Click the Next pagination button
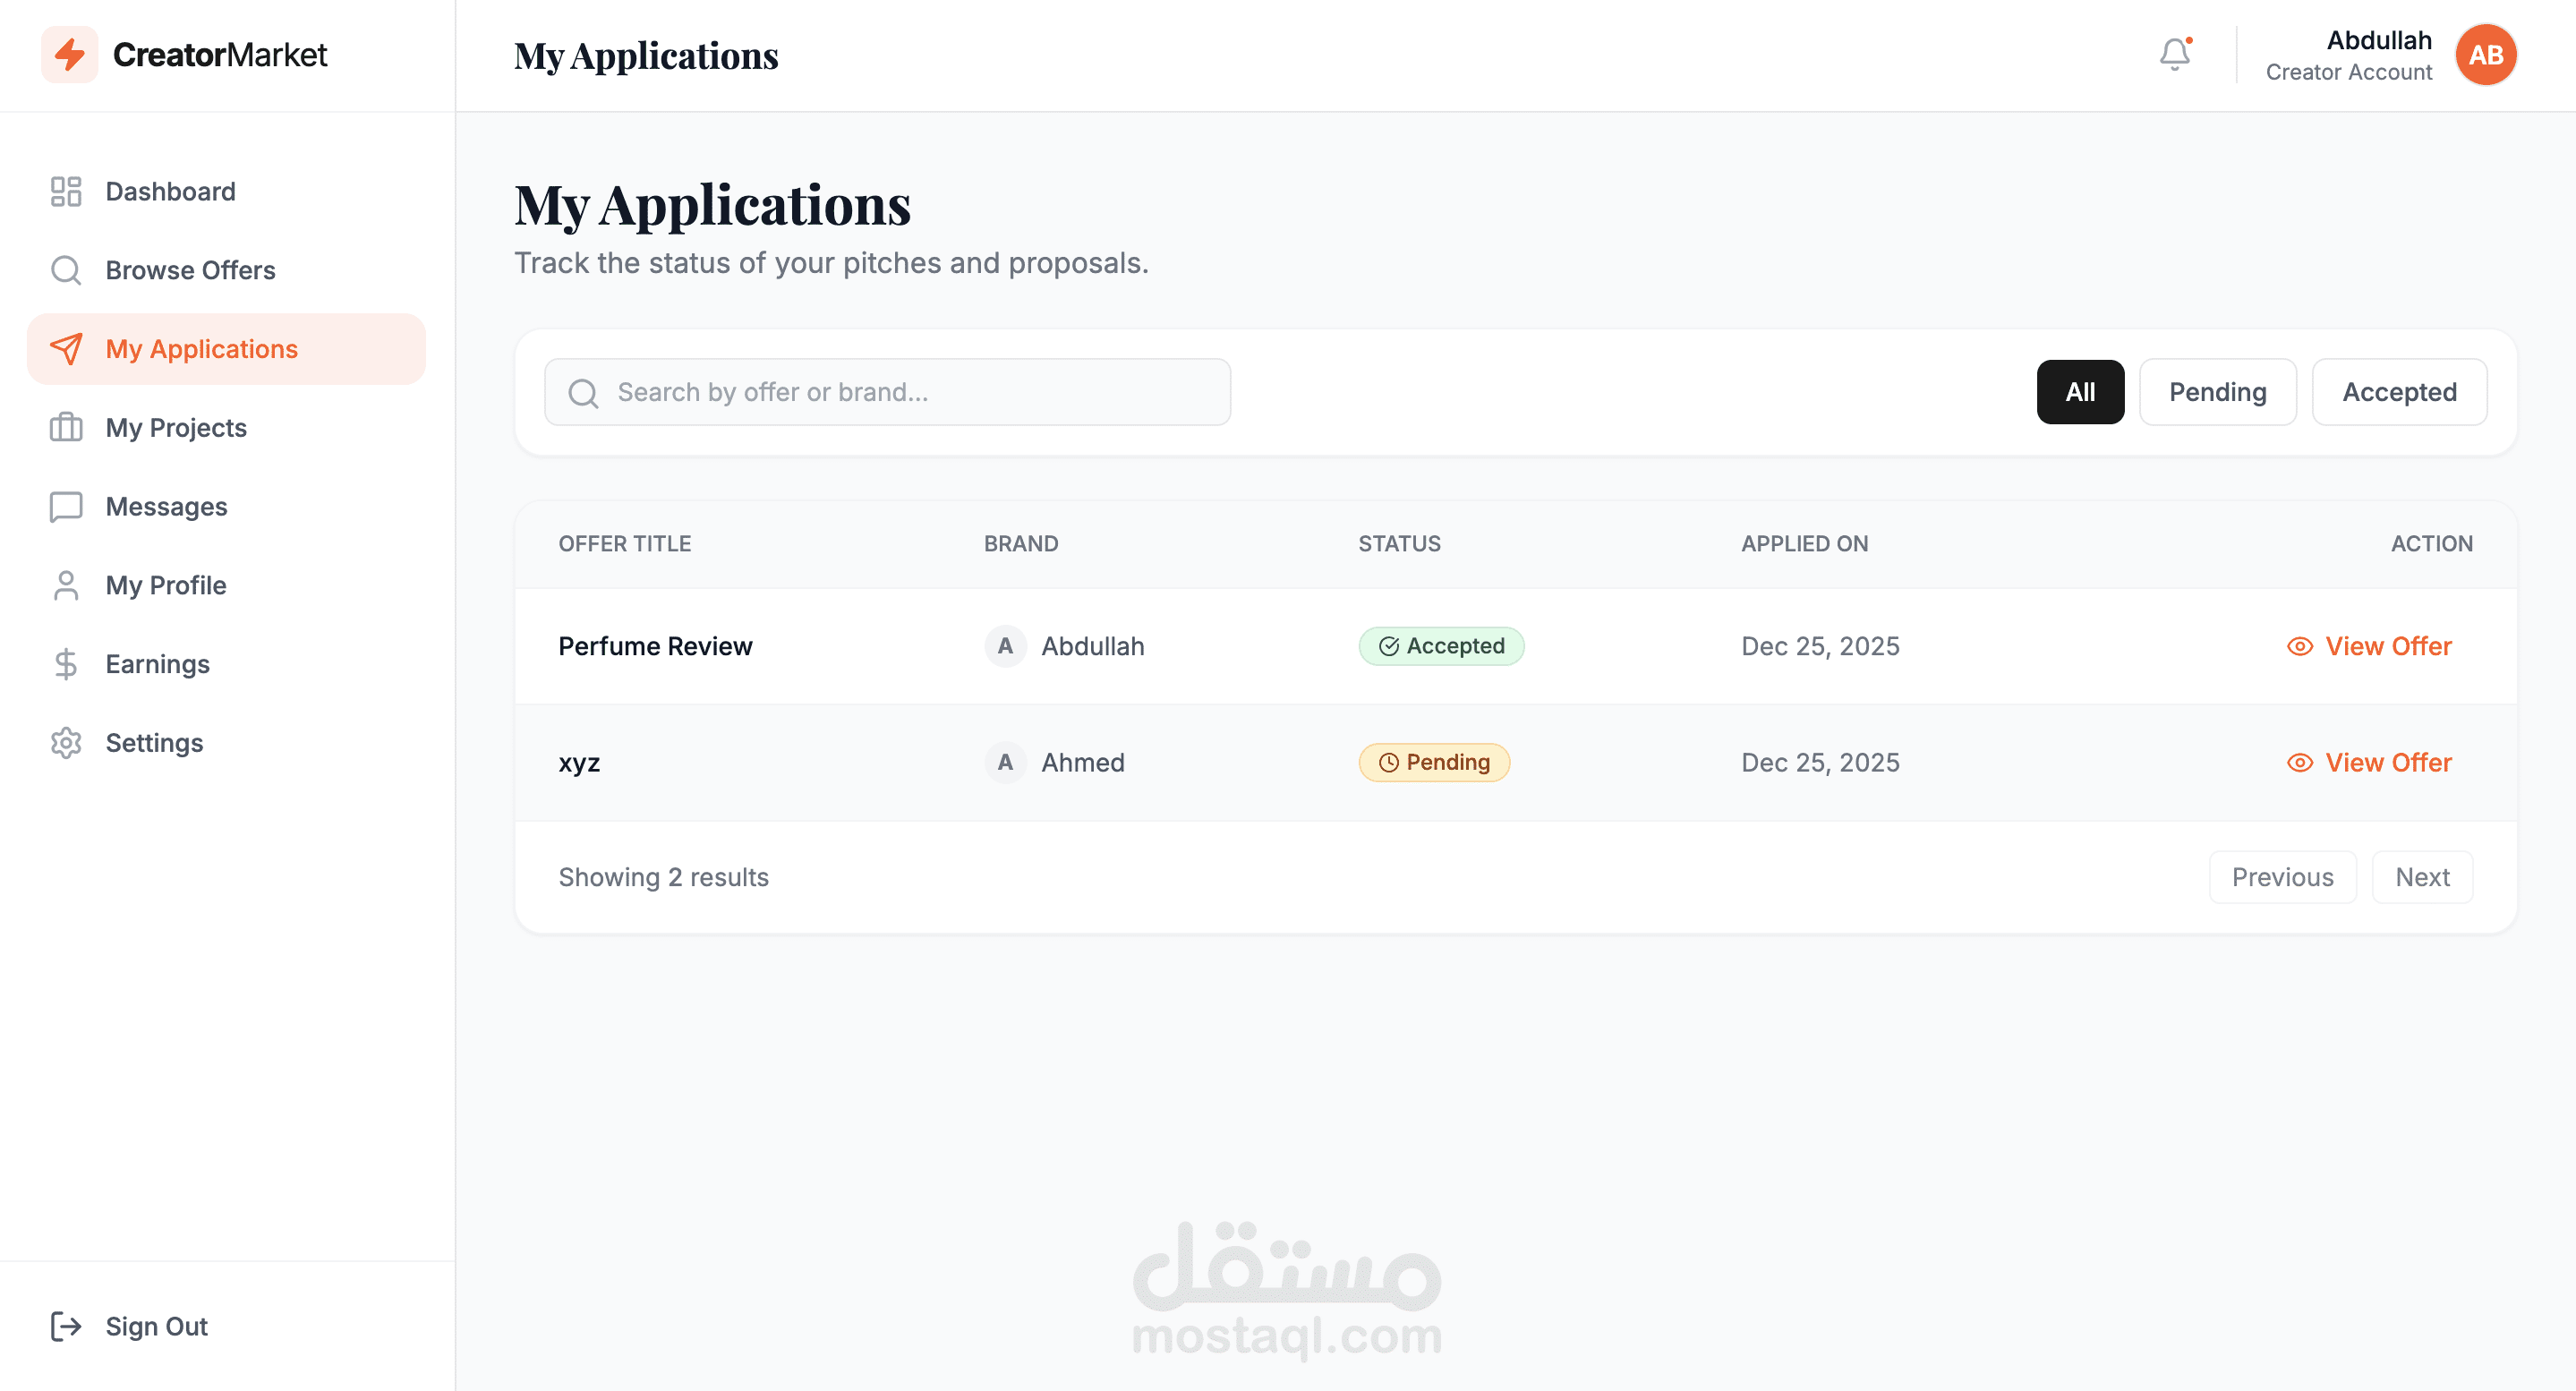This screenshot has width=2576, height=1391. pyautogui.click(x=2421, y=877)
